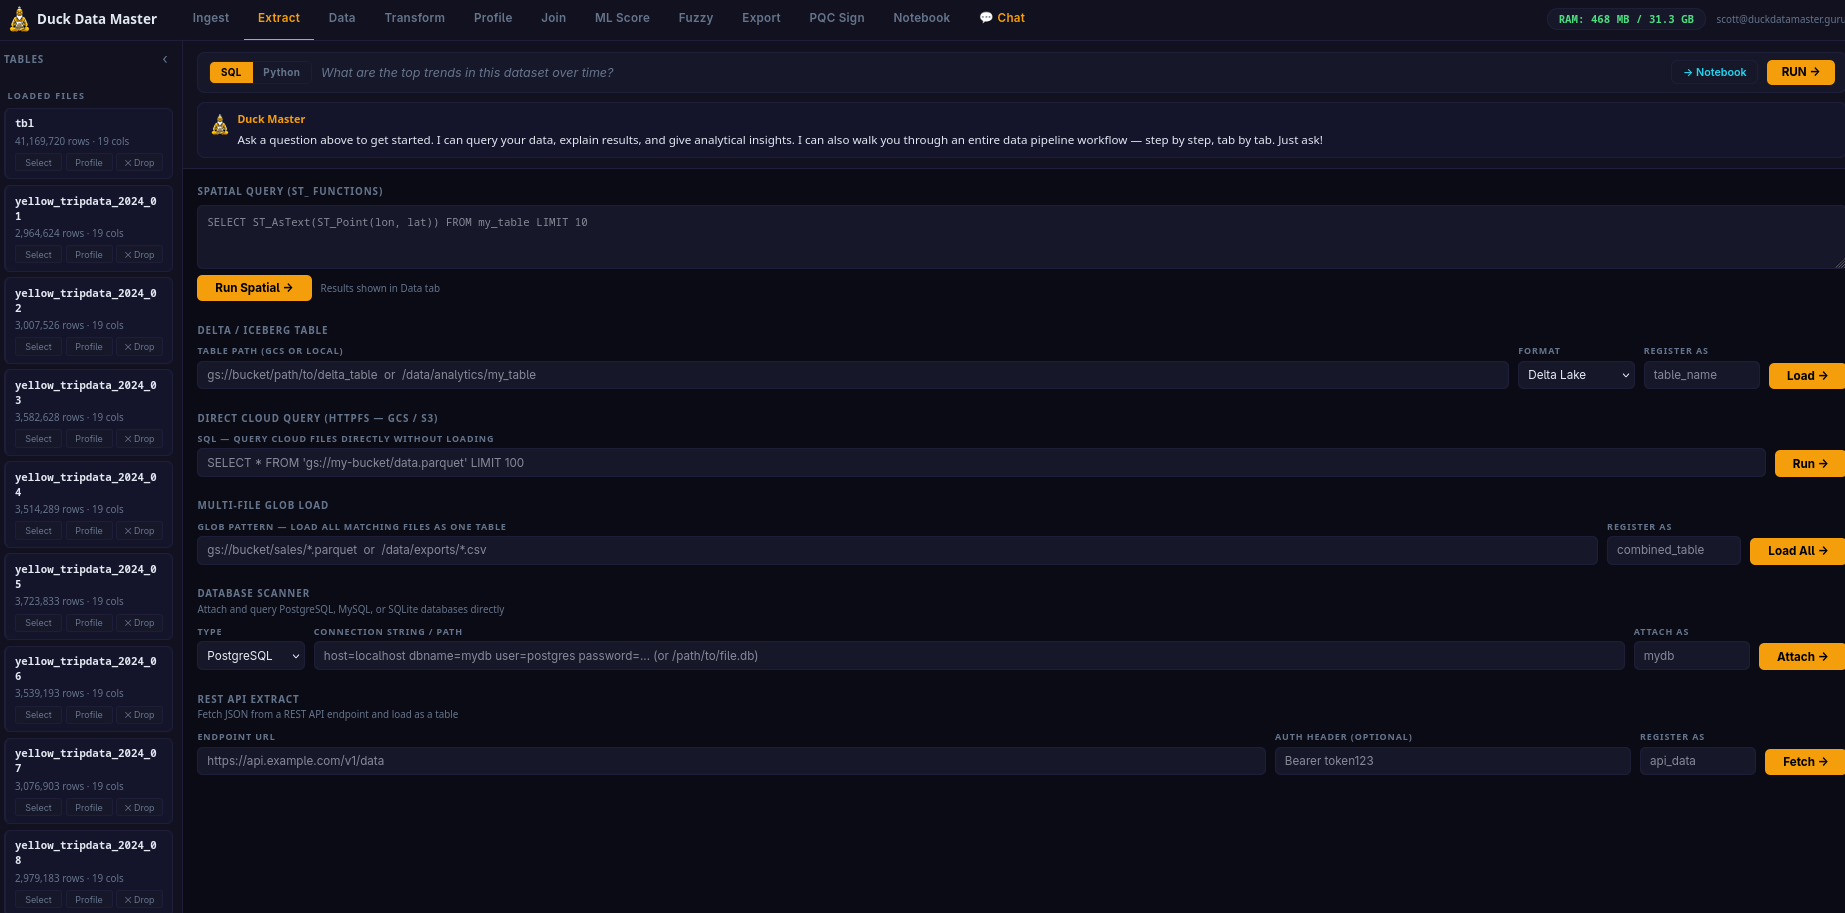The image size is (1845, 913).
Task: Open the PQC Sign tab
Action: [837, 18]
